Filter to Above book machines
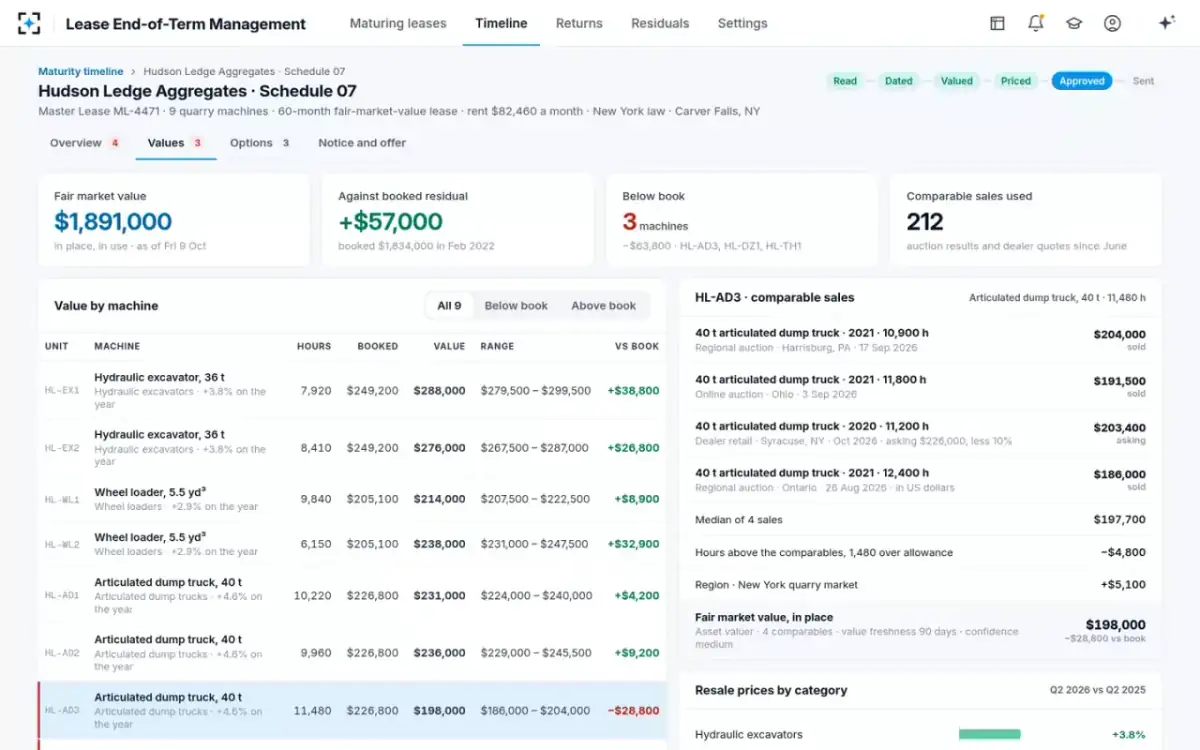This screenshot has width=1200, height=750. pyautogui.click(x=603, y=306)
